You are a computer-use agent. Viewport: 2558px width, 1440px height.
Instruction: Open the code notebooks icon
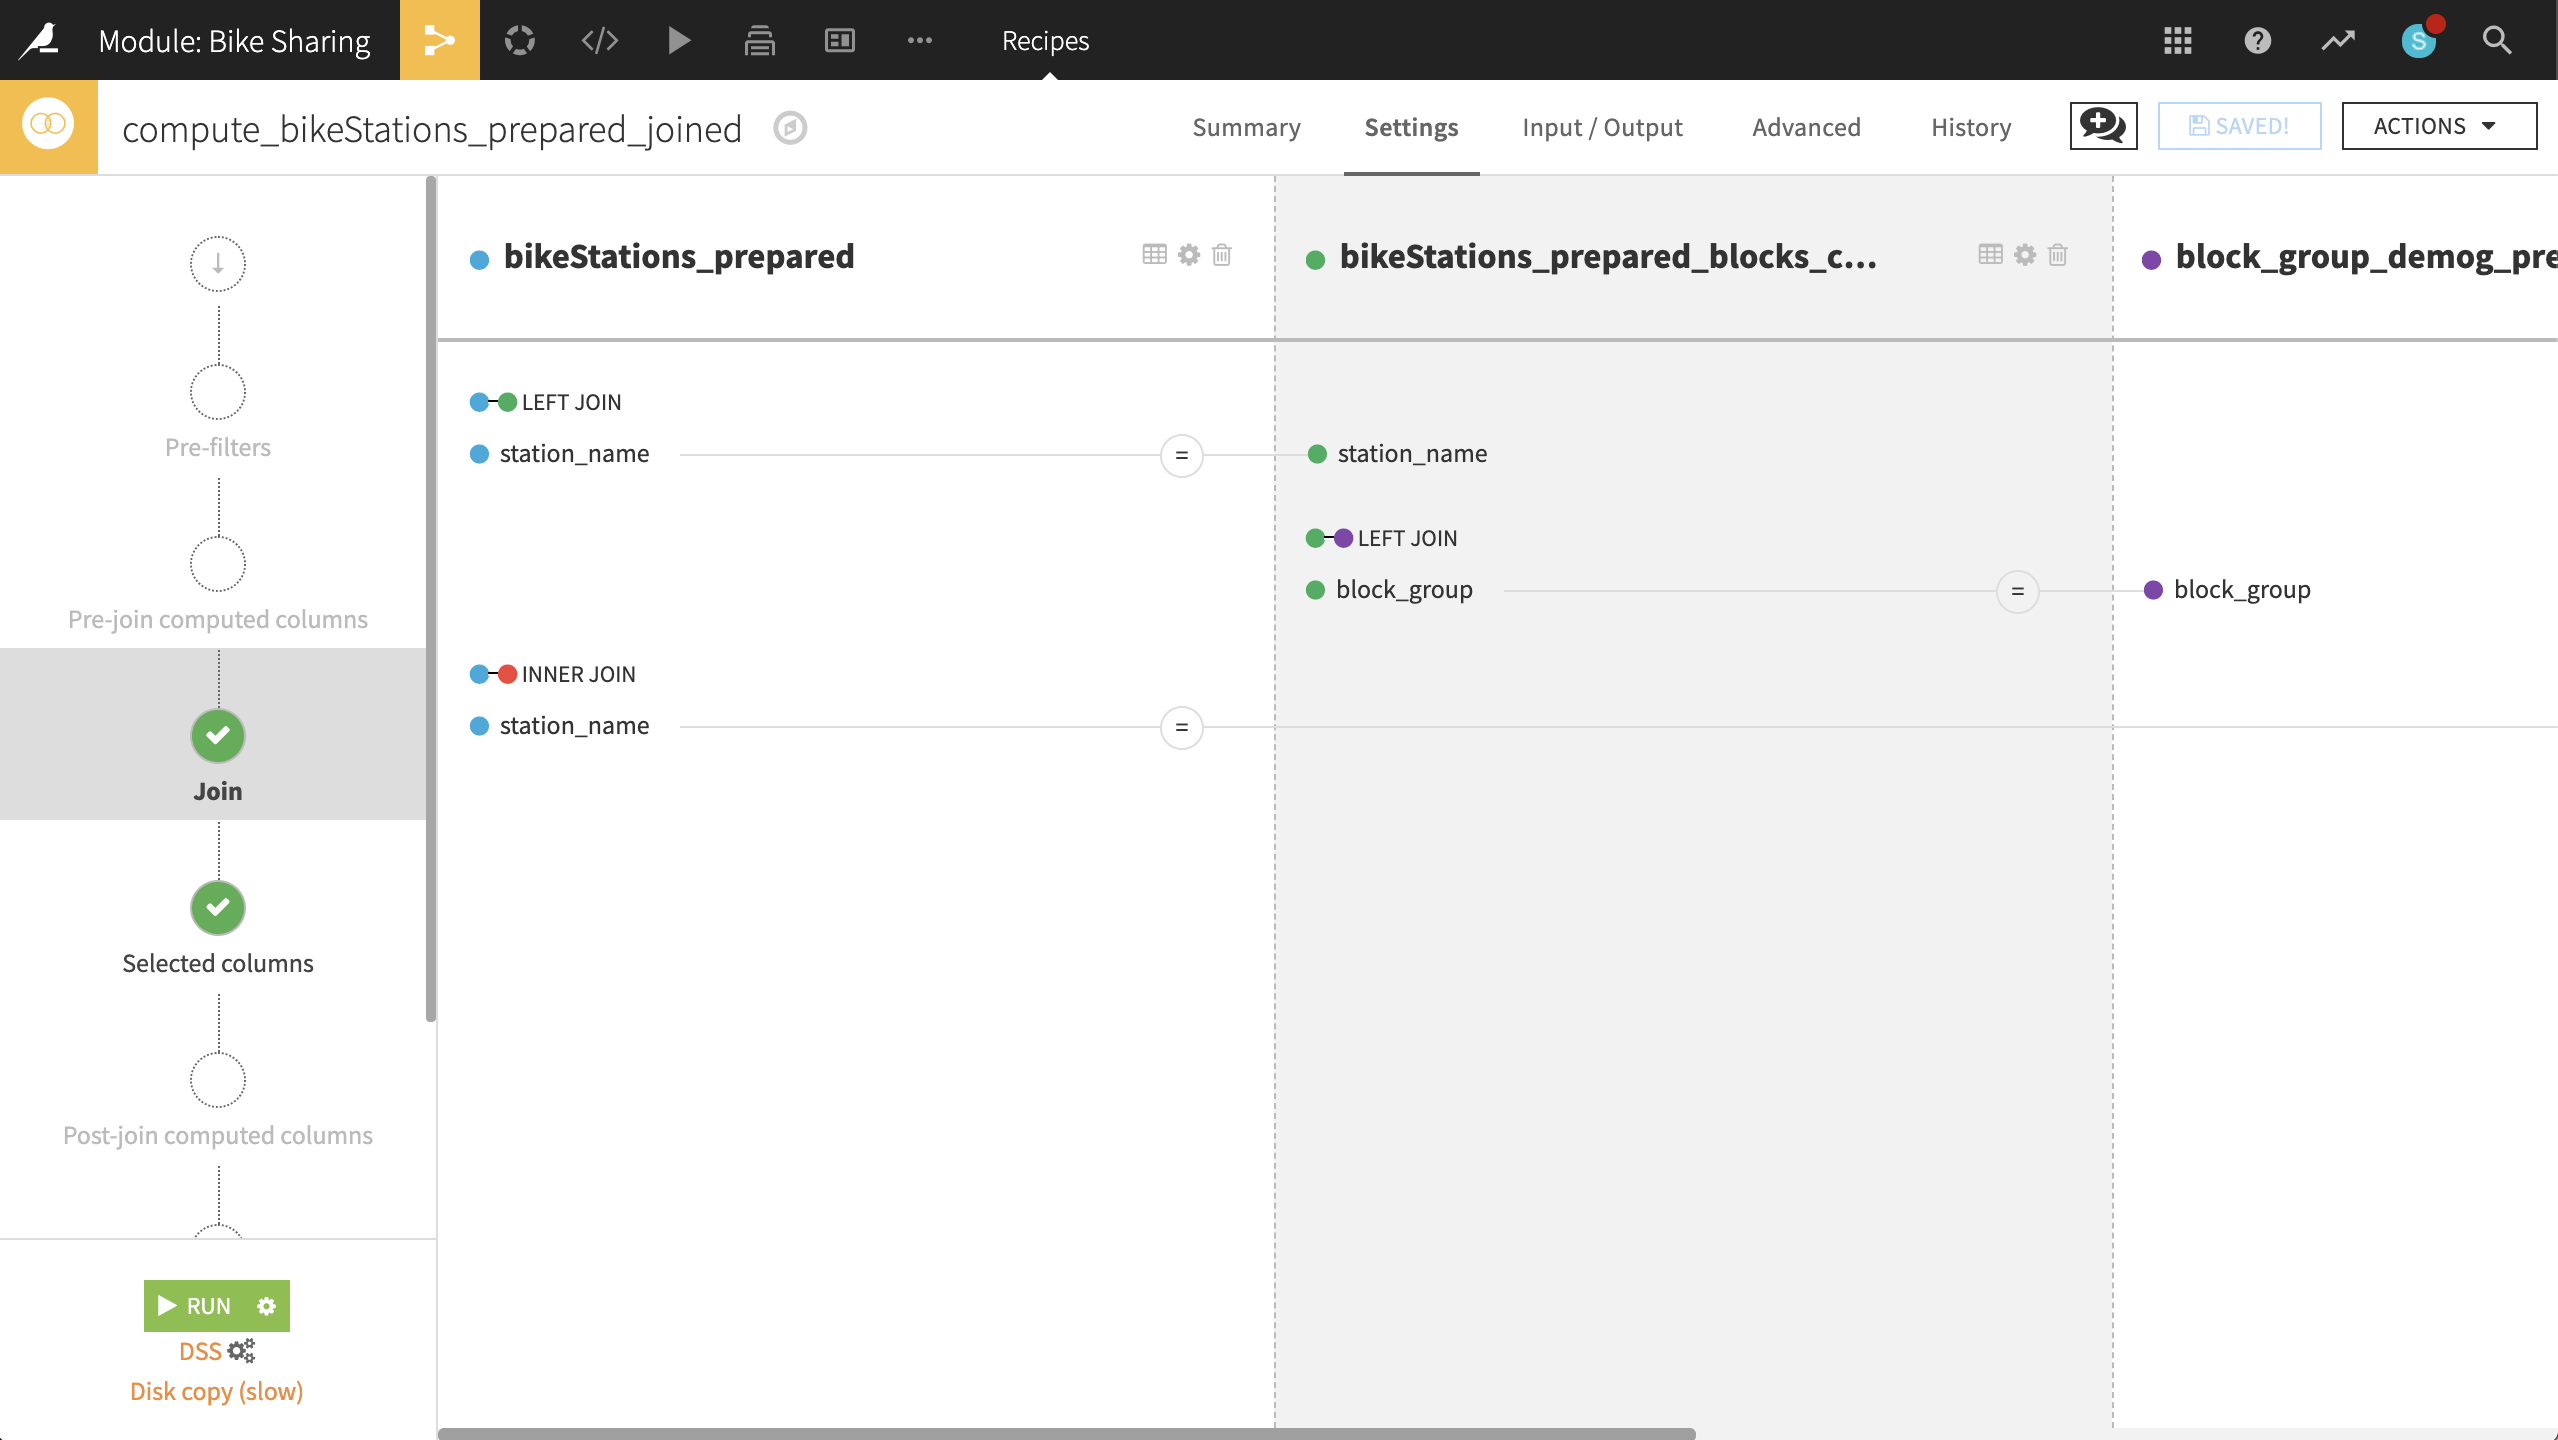point(600,40)
